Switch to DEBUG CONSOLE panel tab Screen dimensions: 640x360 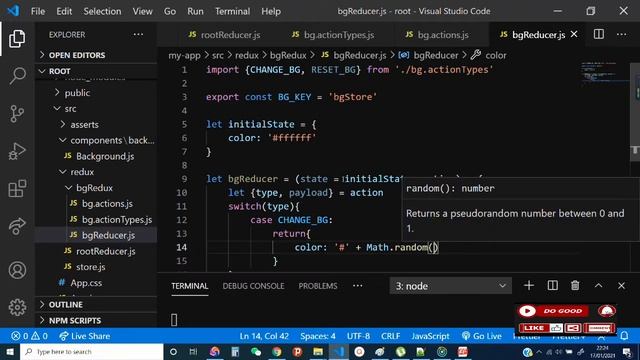(x=253, y=286)
